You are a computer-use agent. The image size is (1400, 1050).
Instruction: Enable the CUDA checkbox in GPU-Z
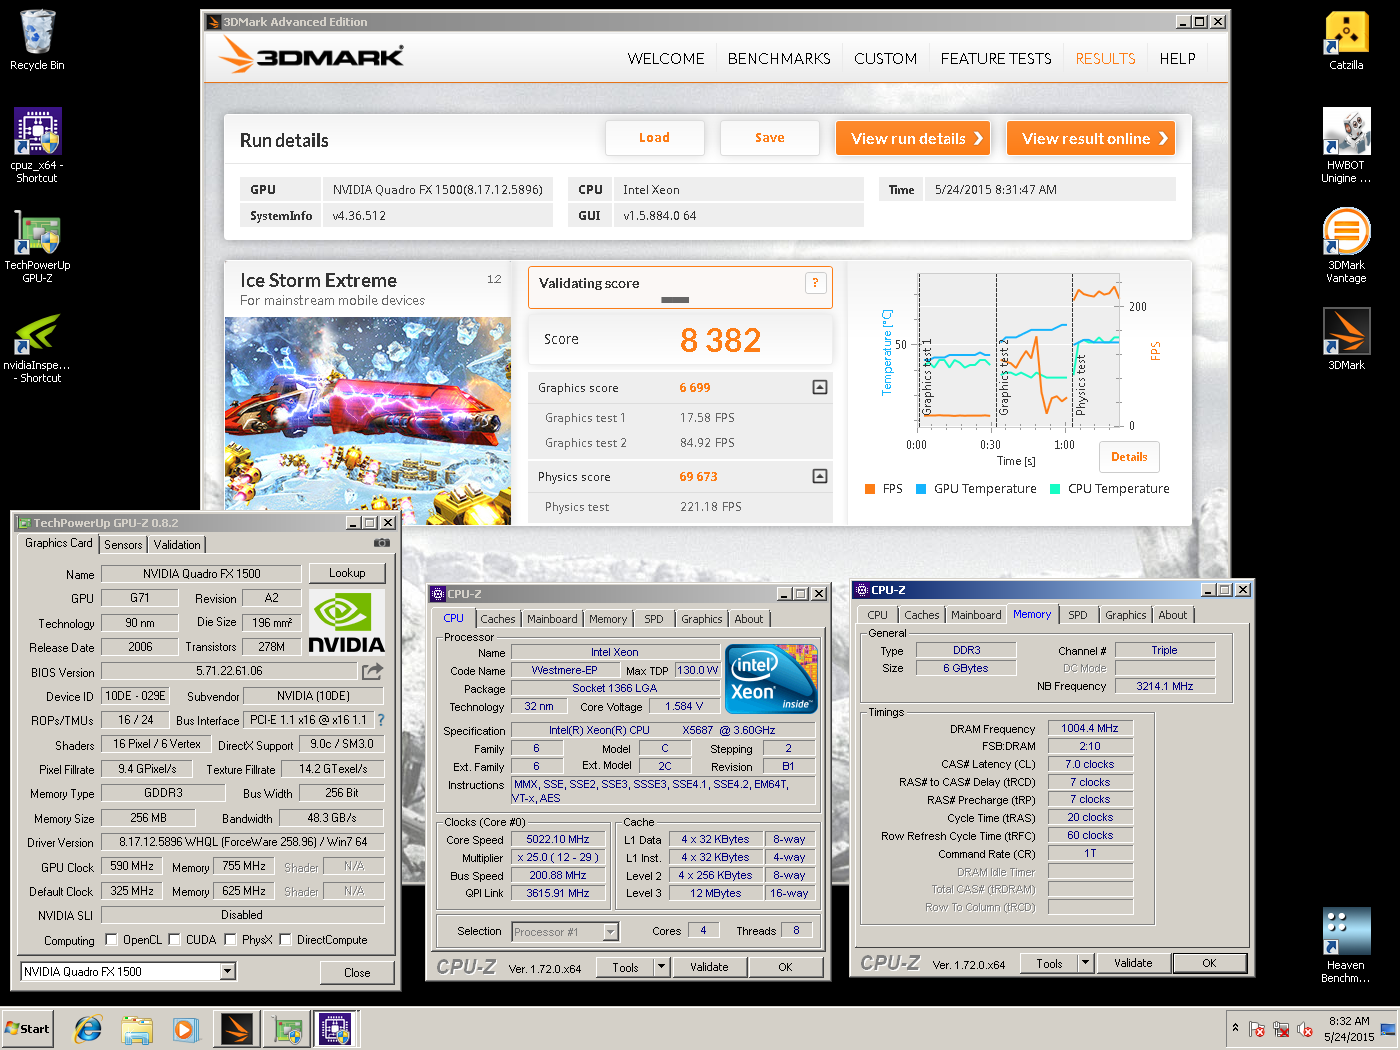(x=174, y=939)
